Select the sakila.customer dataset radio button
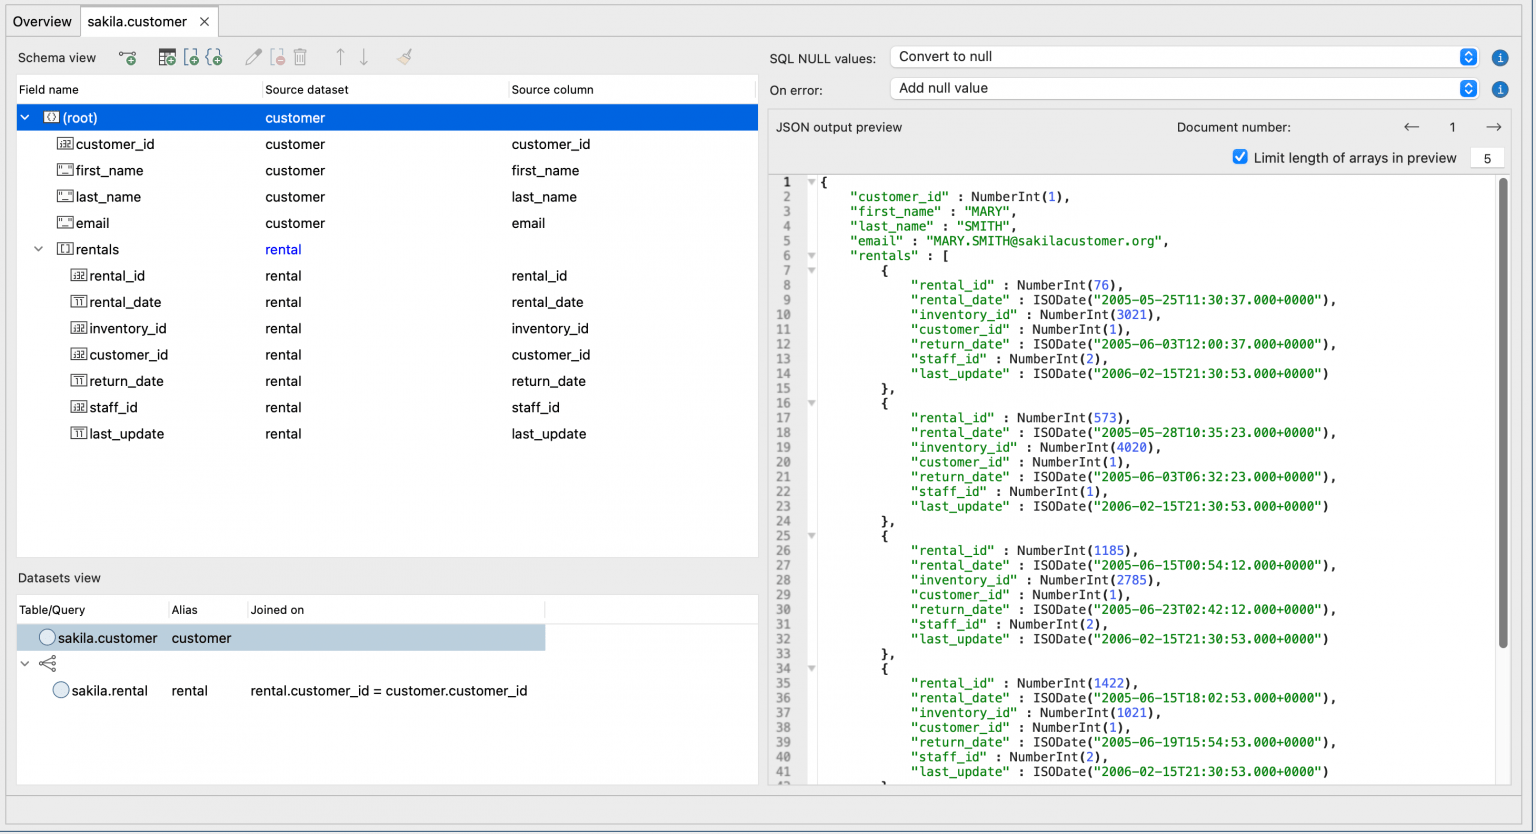Screen dimensions: 1536x834 point(47,638)
